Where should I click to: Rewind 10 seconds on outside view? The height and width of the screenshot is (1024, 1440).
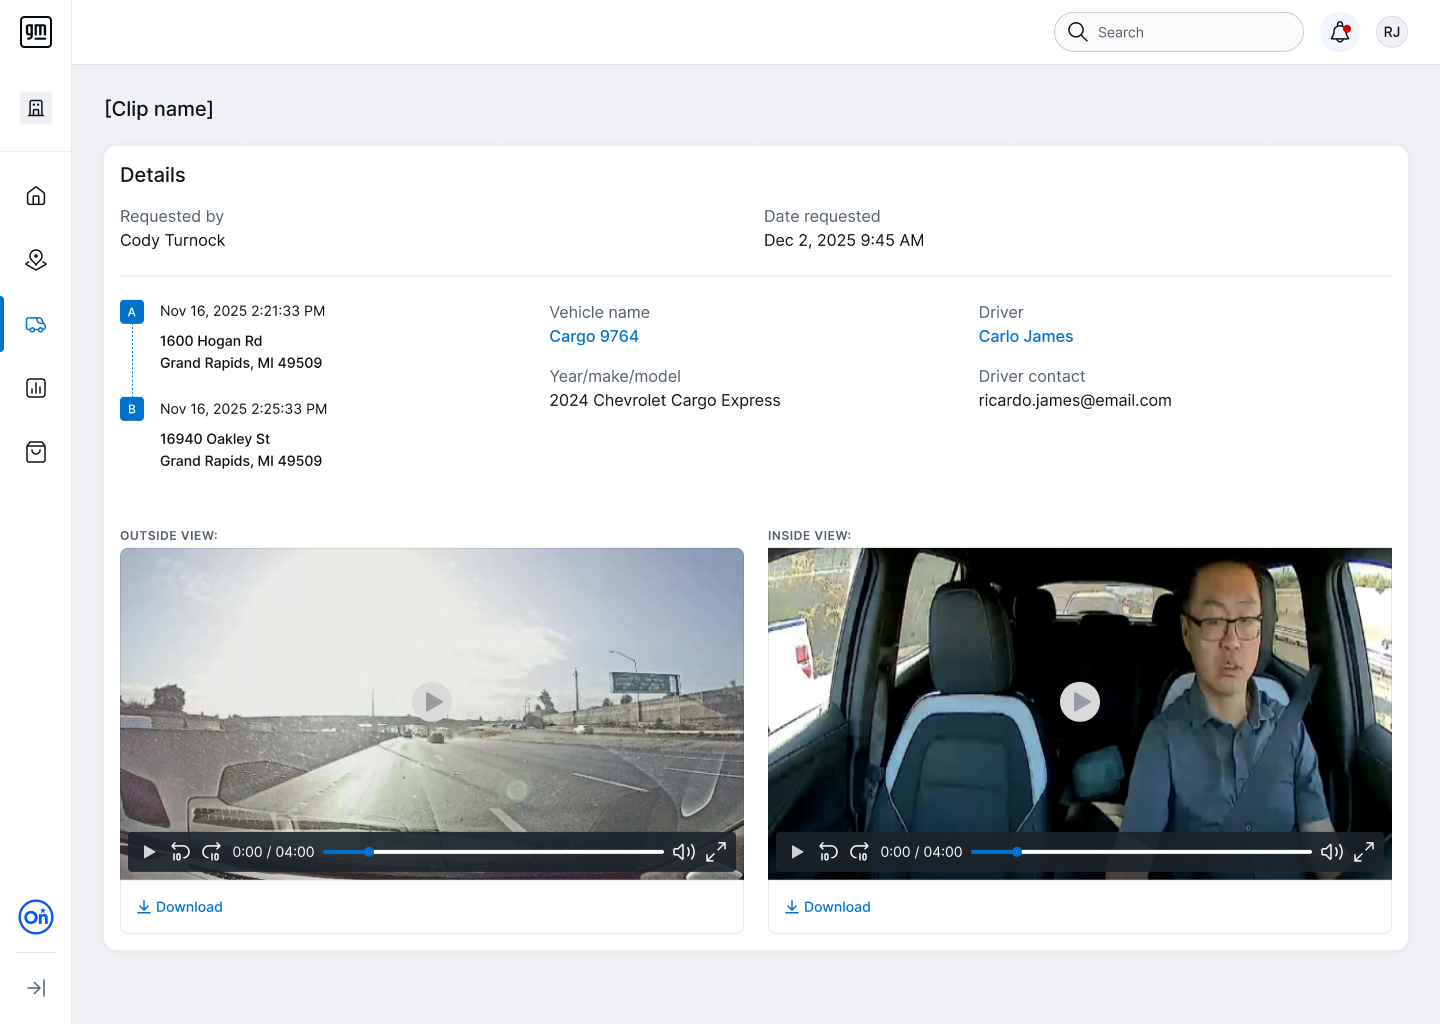click(180, 852)
